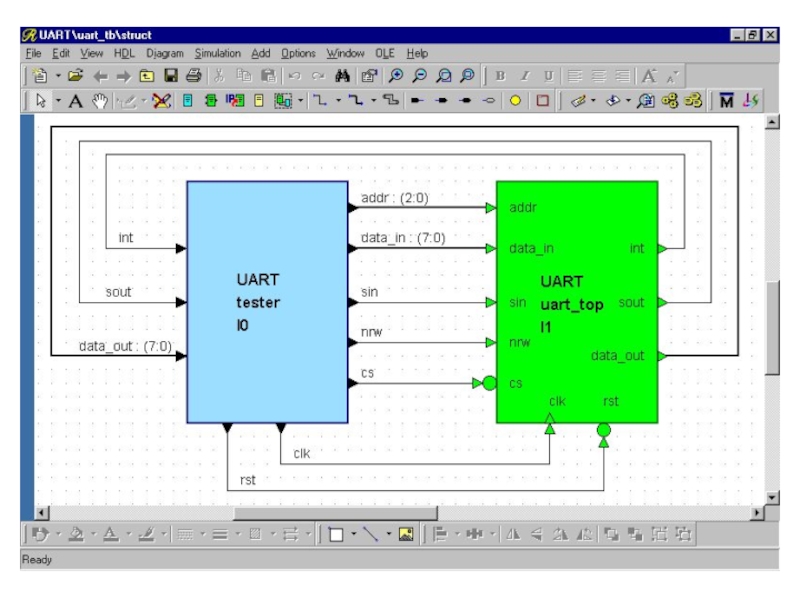Image resolution: width=800 pixels, height=600 pixels.
Task: Expand the New document dropdown arrow
Action: 56,75
